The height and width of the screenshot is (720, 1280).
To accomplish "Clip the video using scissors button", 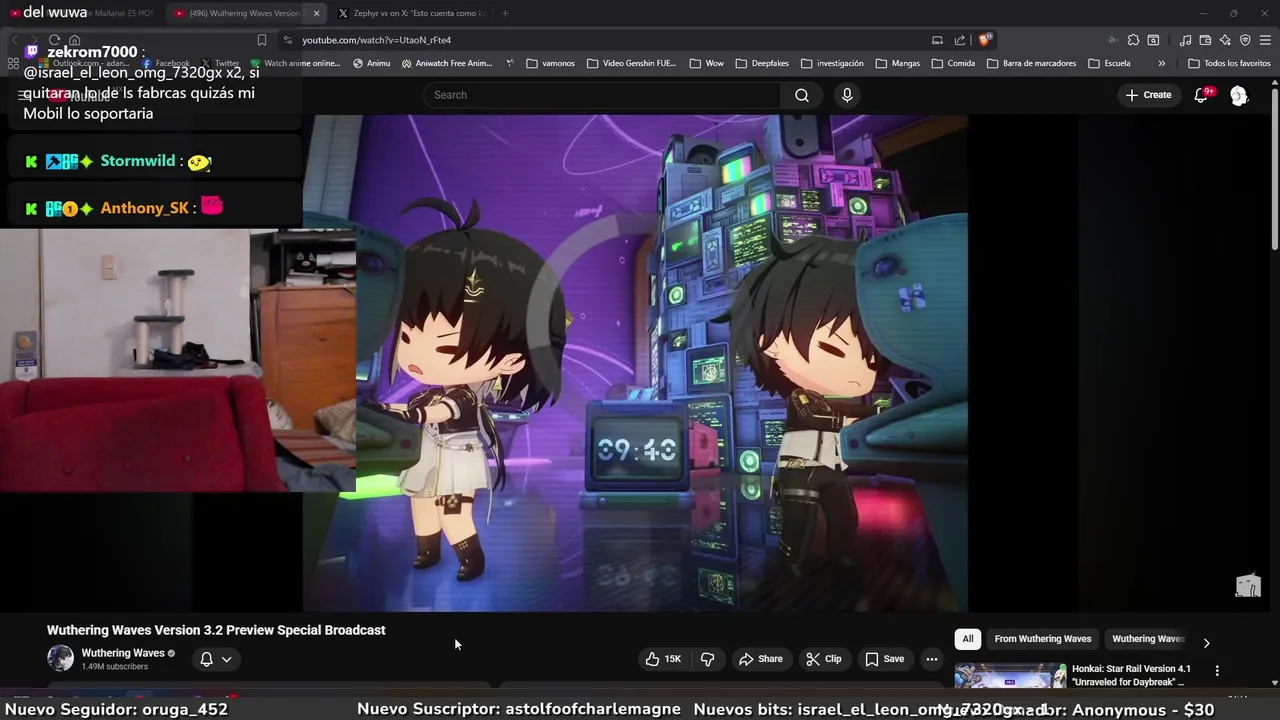I will [x=824, y=659].
